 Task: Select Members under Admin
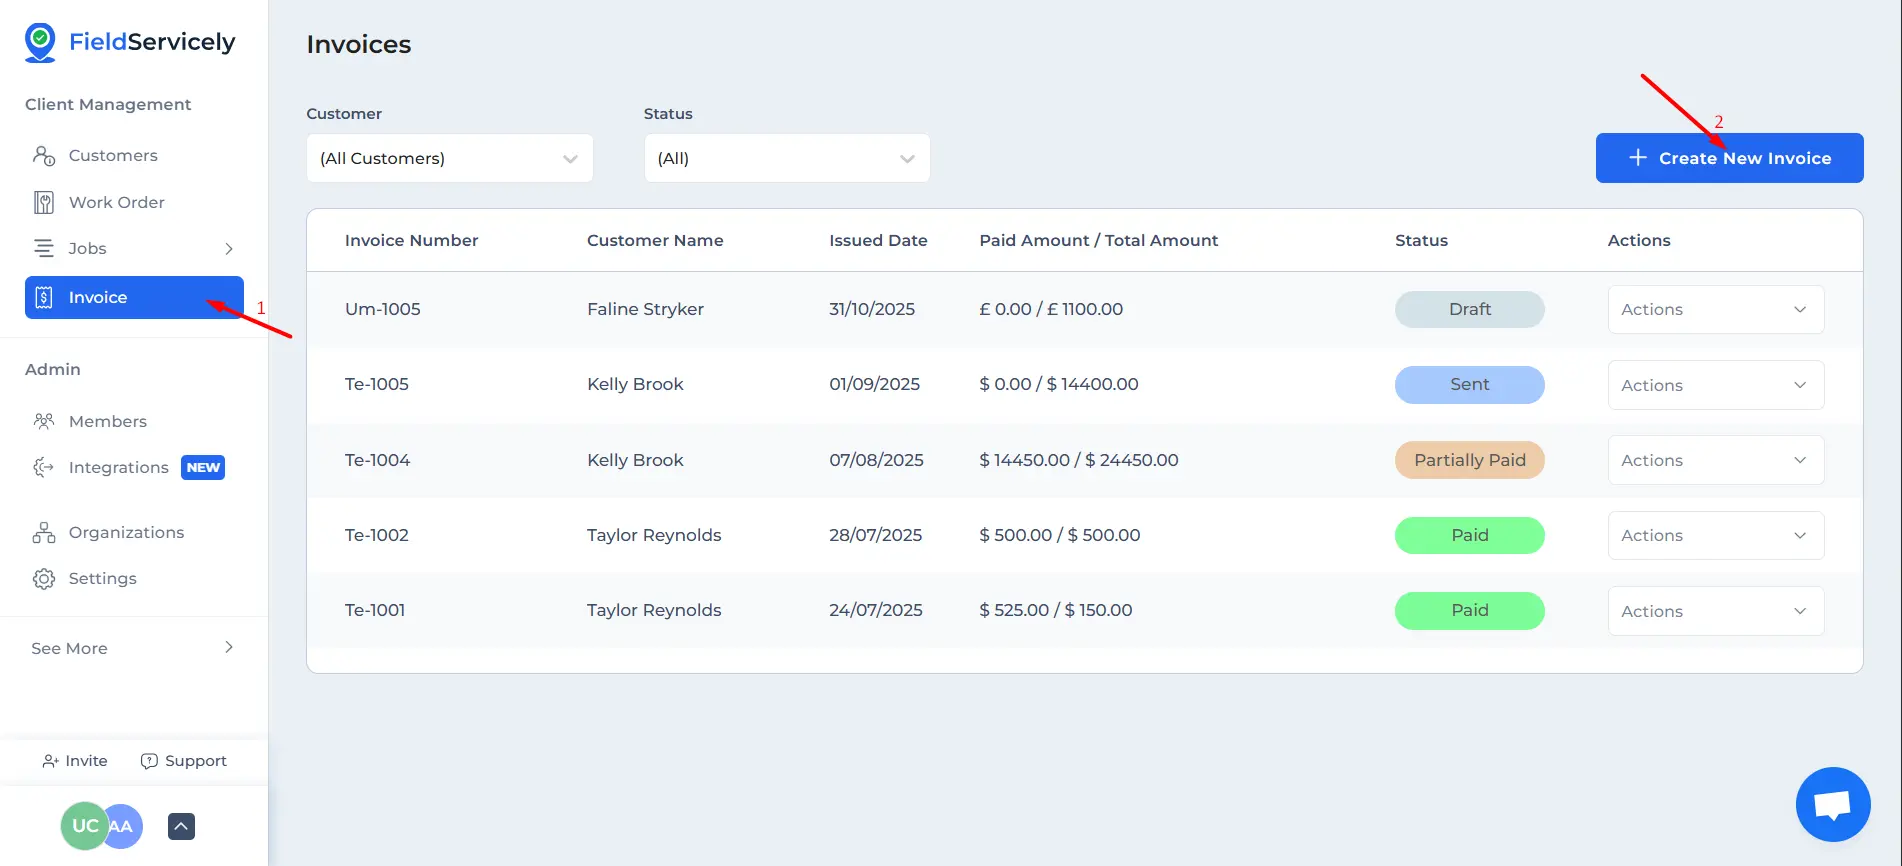pos(108,421)
